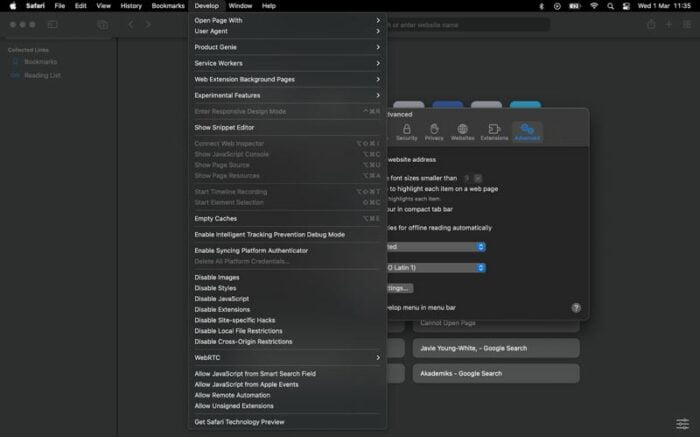Add a new tab with plus icon
The height and width of the screenshot is (437, 700).
669,25
